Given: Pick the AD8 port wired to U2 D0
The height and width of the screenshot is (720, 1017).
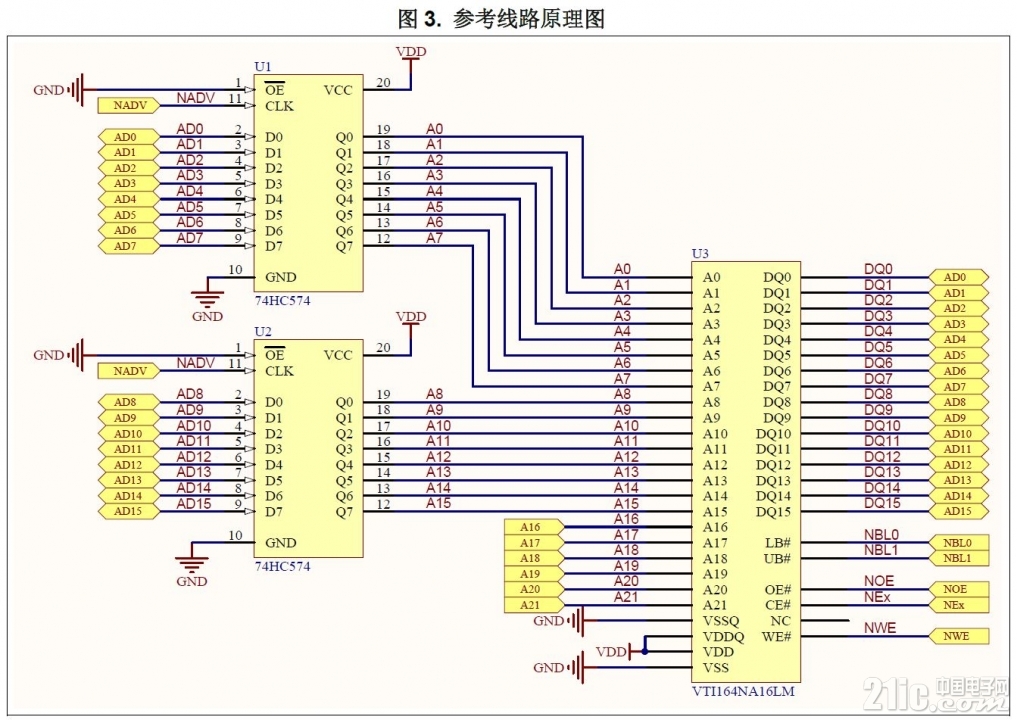Looking at the screenshot, I should point(128,402).
